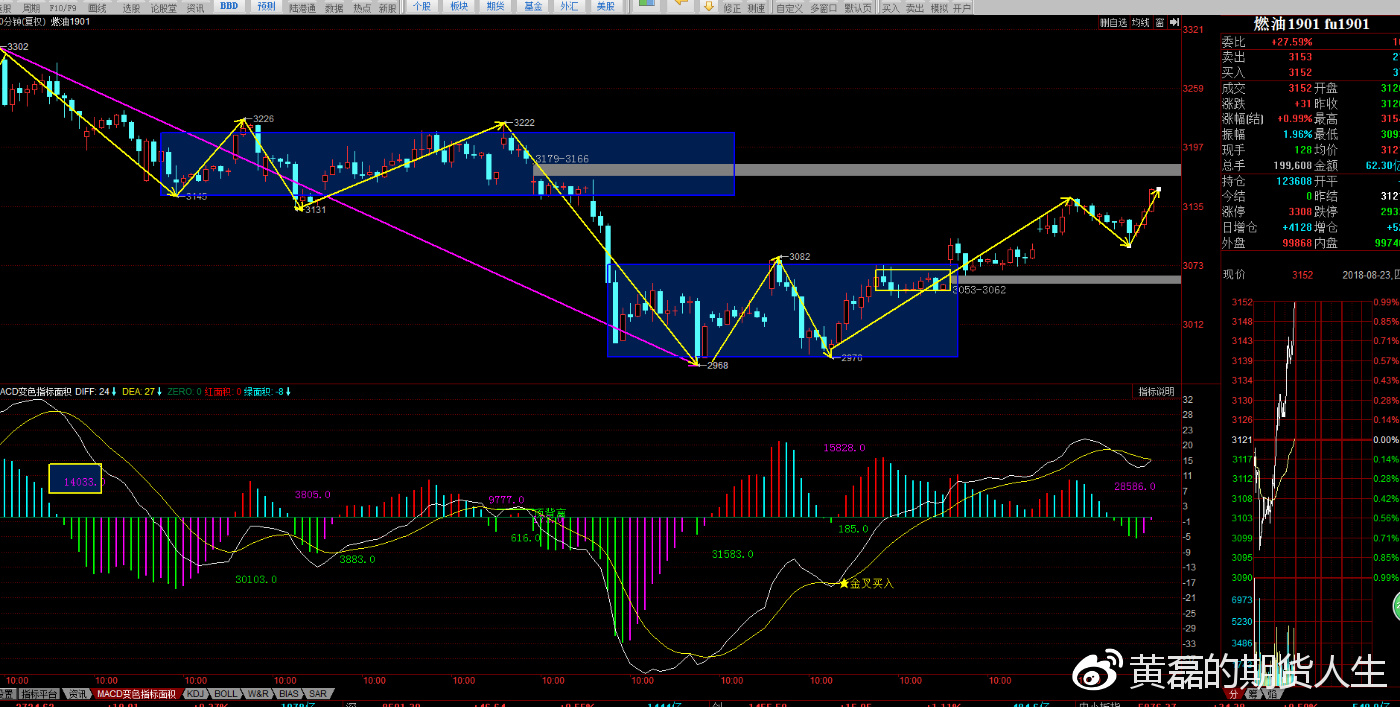Switch to the BOLL indicator tab
1400x707 pixels.
pos(226,693)
